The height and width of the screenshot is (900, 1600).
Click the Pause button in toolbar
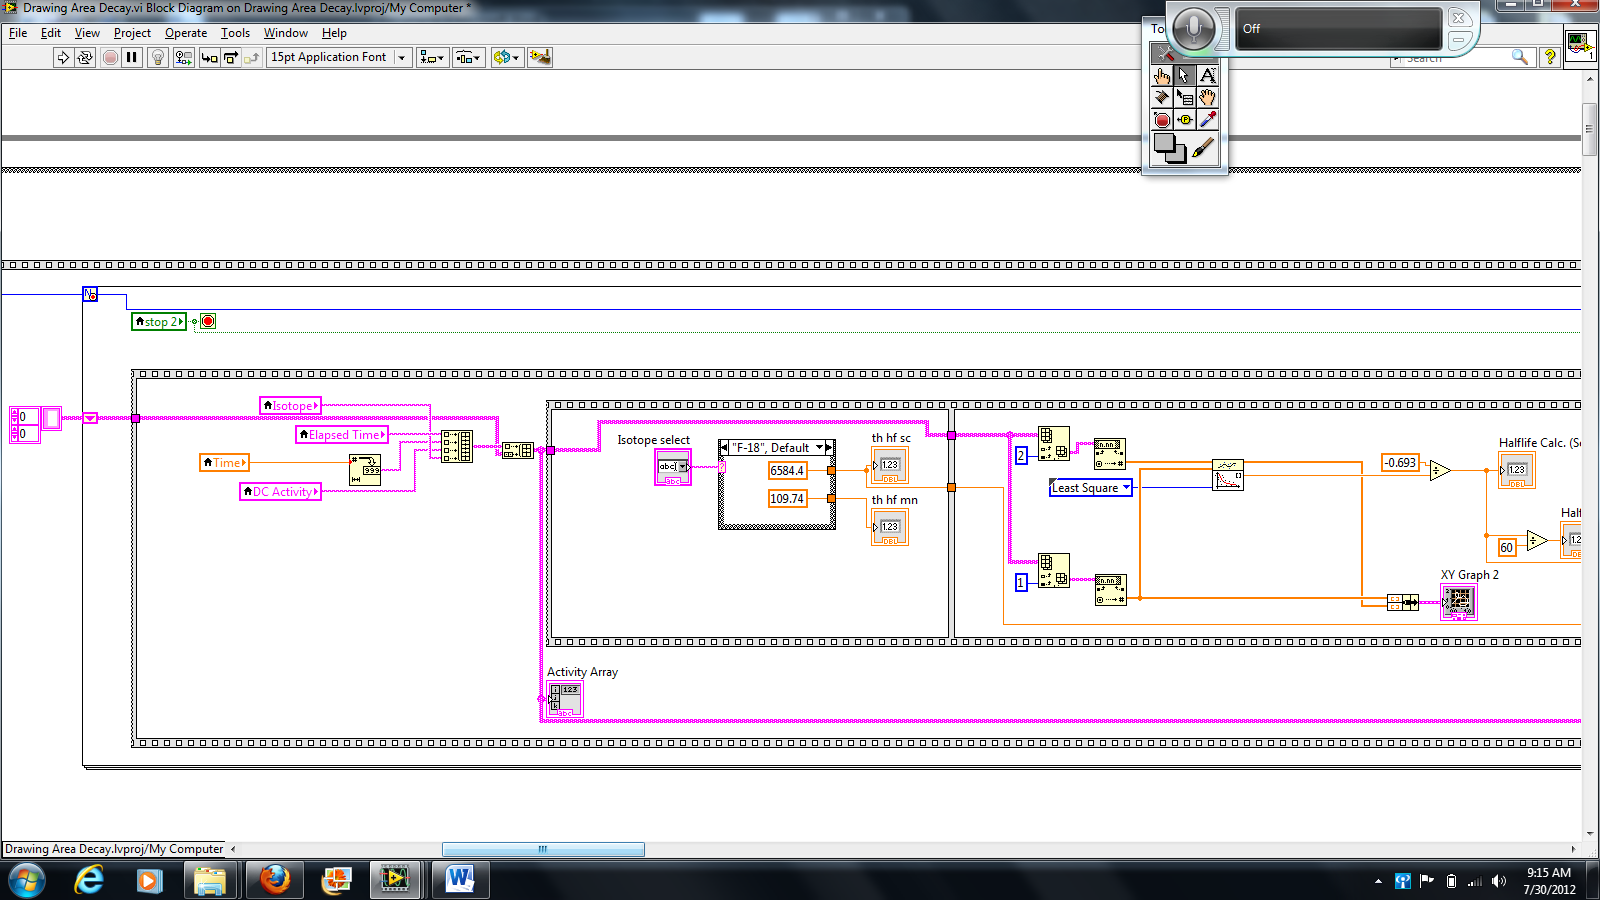(132, 57)
